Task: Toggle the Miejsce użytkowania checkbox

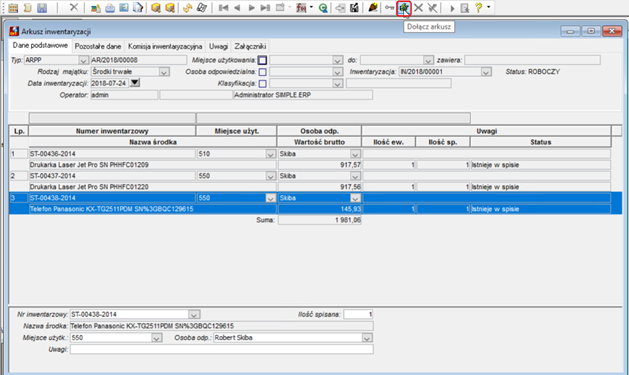Action: pos(262,61)
